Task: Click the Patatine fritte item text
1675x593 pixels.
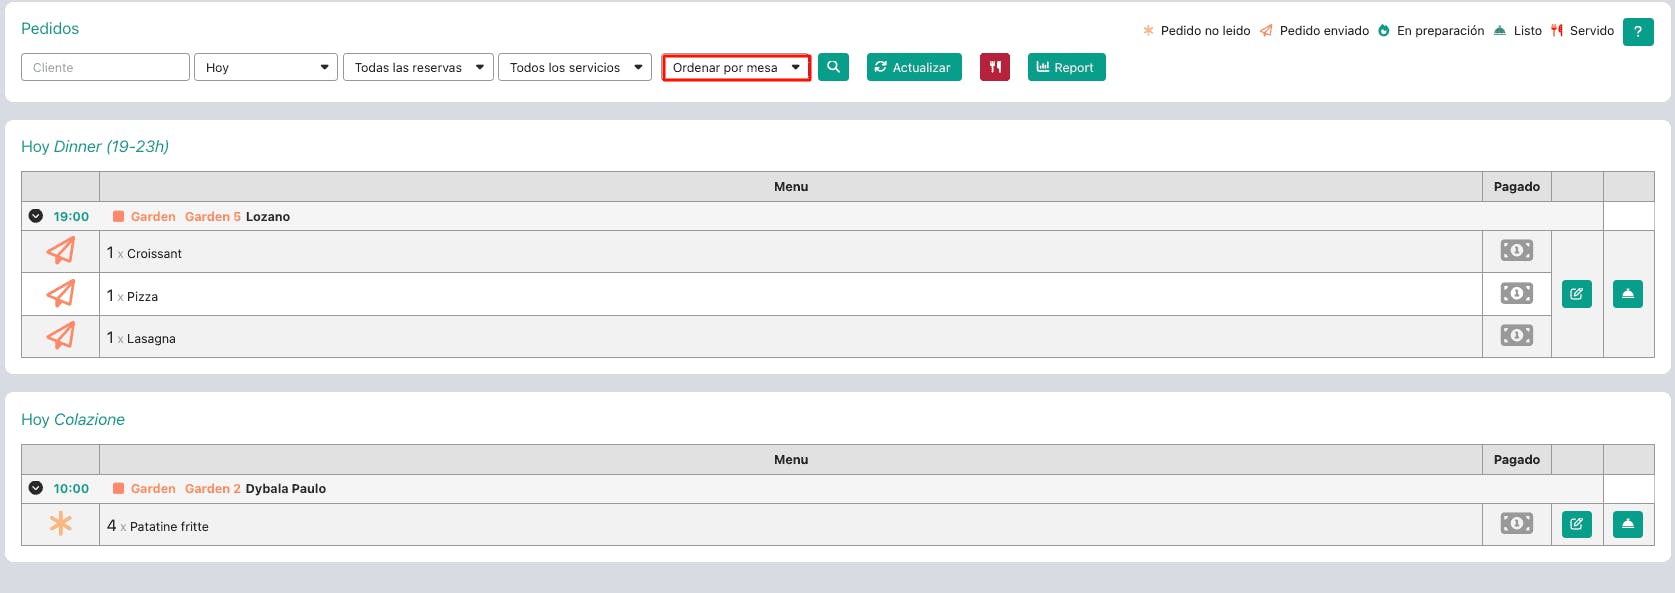Action: 169,526
